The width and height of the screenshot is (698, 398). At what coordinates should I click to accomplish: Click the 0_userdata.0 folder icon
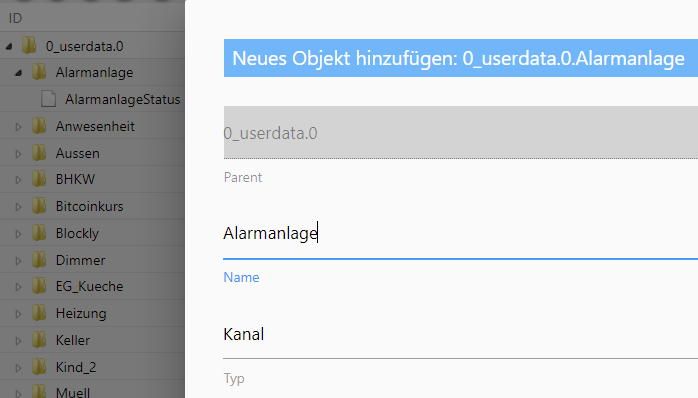29,45
